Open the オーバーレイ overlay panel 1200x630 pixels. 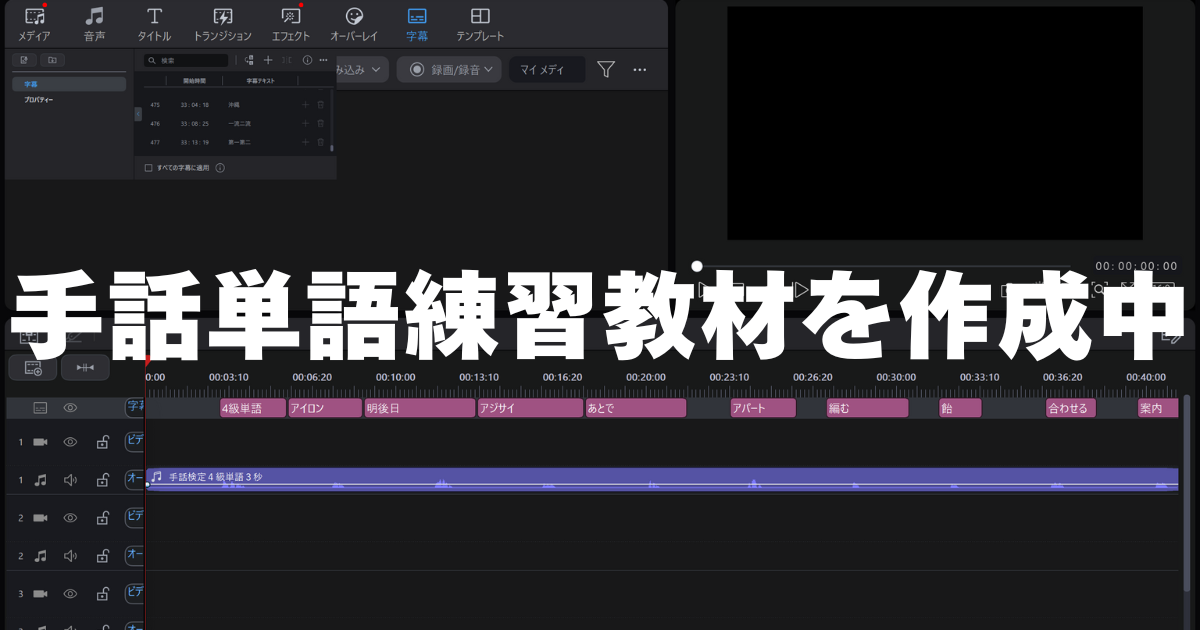pos(353,23)
